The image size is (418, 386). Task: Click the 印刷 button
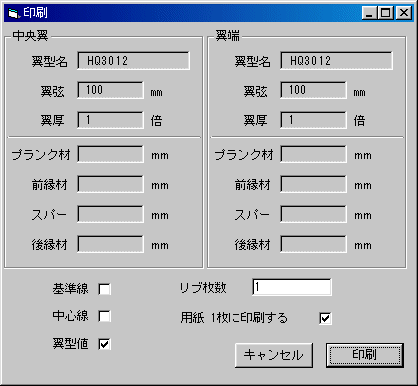click(x=365, y=355)
